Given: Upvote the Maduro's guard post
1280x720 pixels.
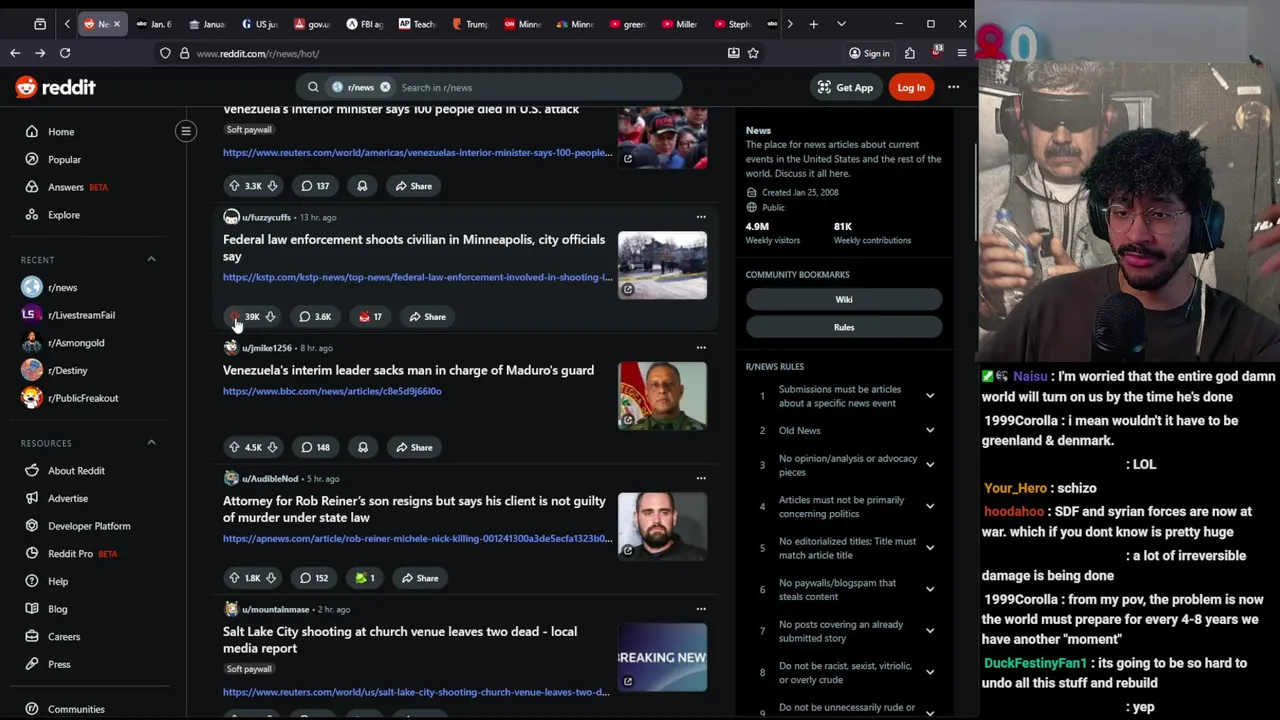Looking at the screenshot, I should (234, 447).
